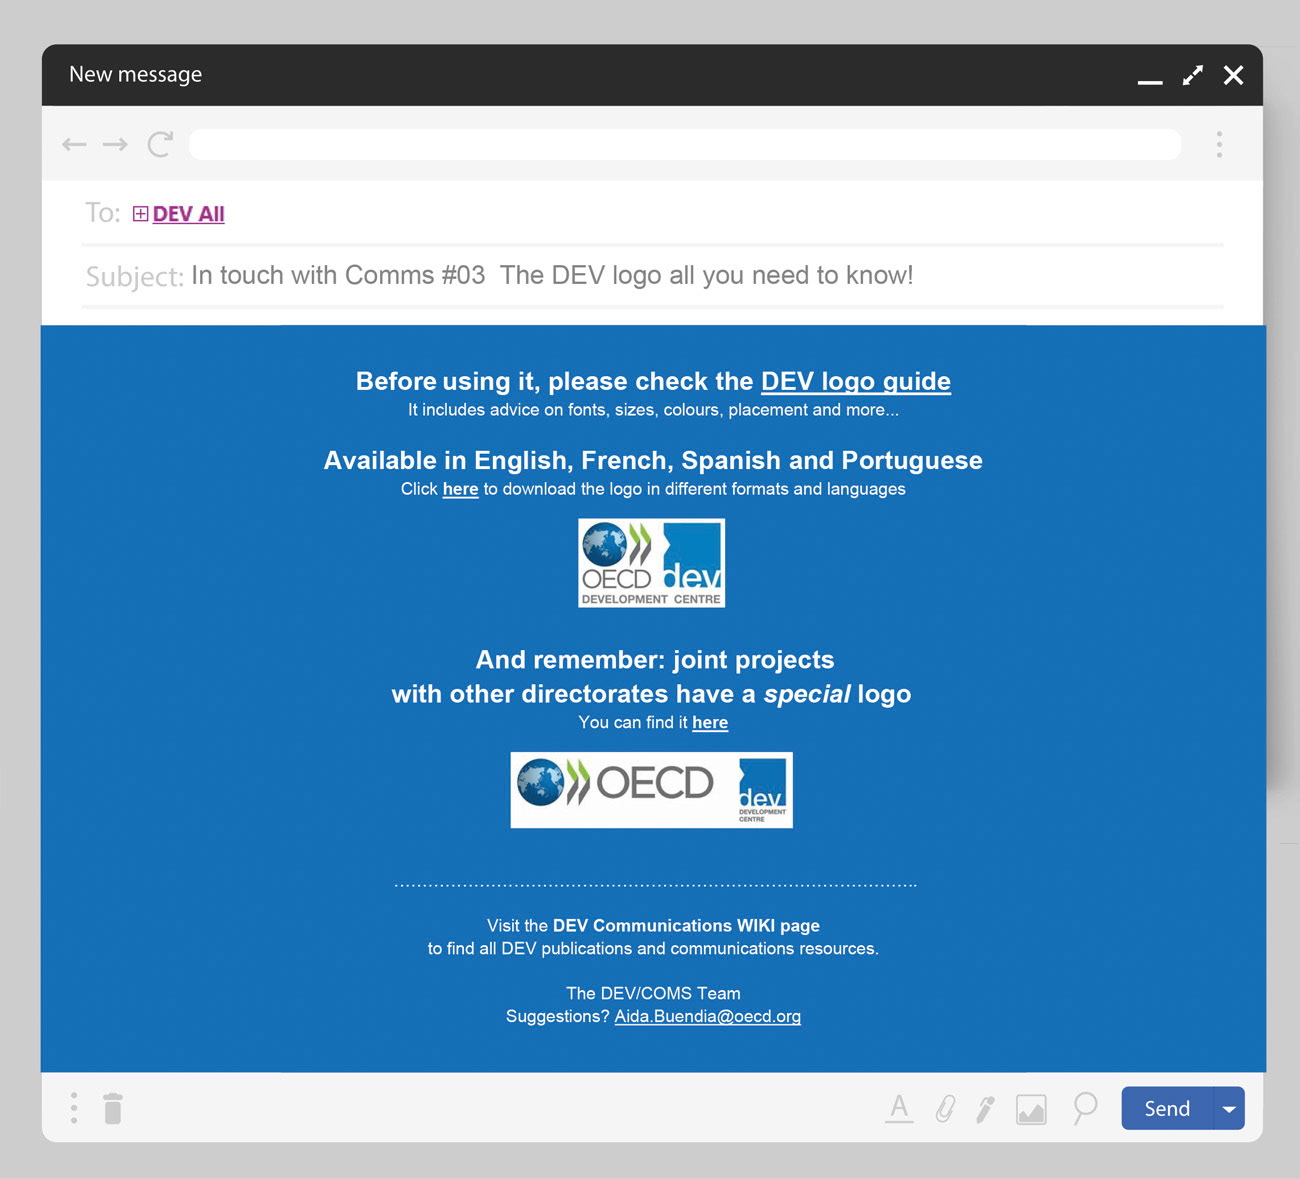Screen dimensions: 1300x1179
Task: Click 'here' to find the special logo
Action: click(710, 722)
